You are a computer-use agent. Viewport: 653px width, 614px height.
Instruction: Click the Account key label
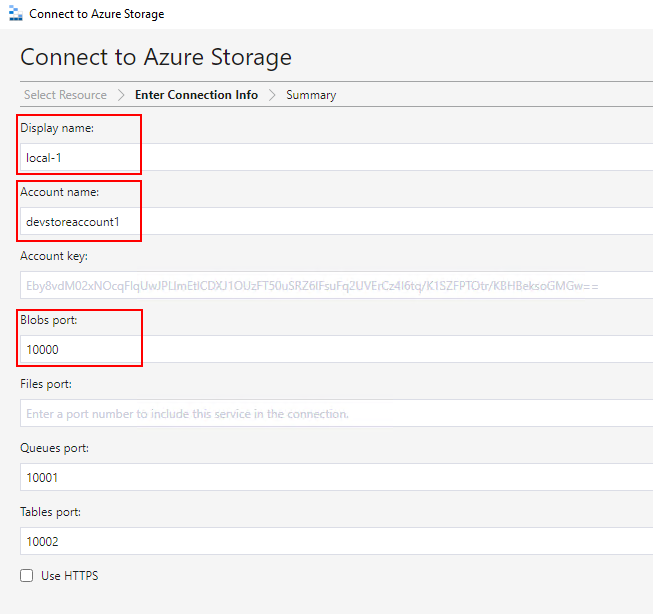pos(54,256)
